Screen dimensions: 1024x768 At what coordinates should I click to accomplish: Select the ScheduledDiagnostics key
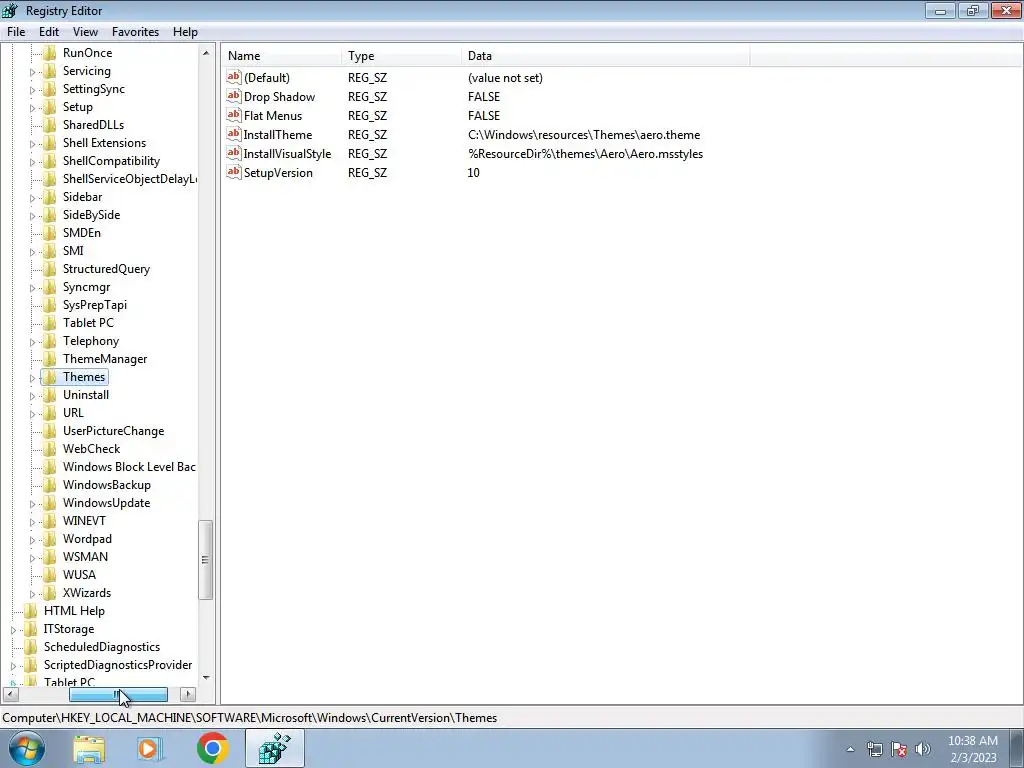[x=101, y=647]
